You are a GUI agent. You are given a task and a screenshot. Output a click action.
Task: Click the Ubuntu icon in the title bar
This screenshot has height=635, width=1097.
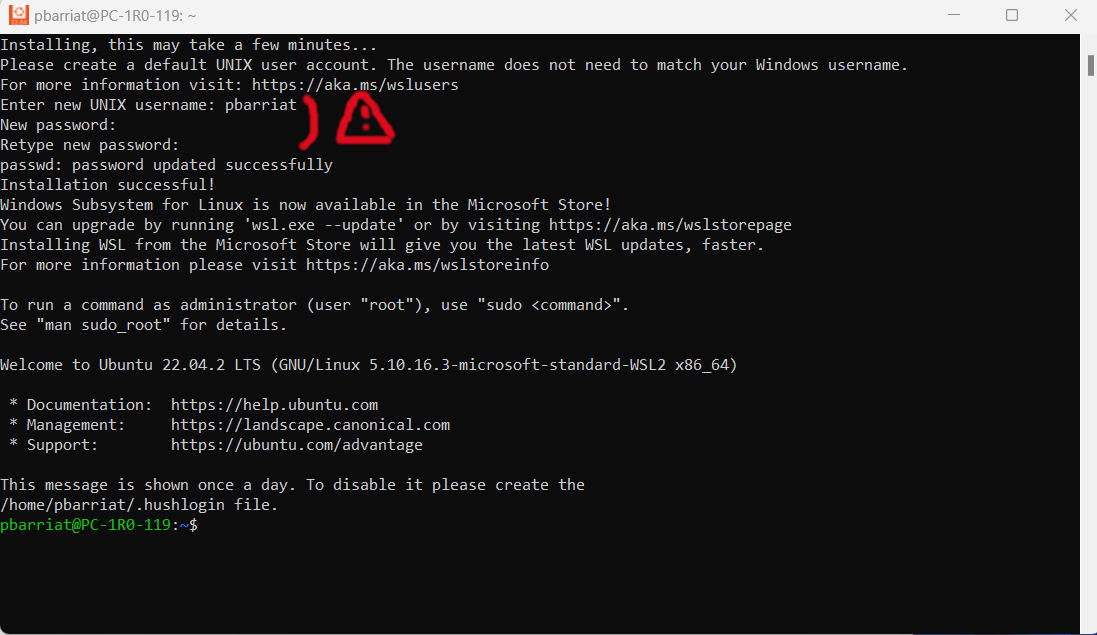click(18, 15)
